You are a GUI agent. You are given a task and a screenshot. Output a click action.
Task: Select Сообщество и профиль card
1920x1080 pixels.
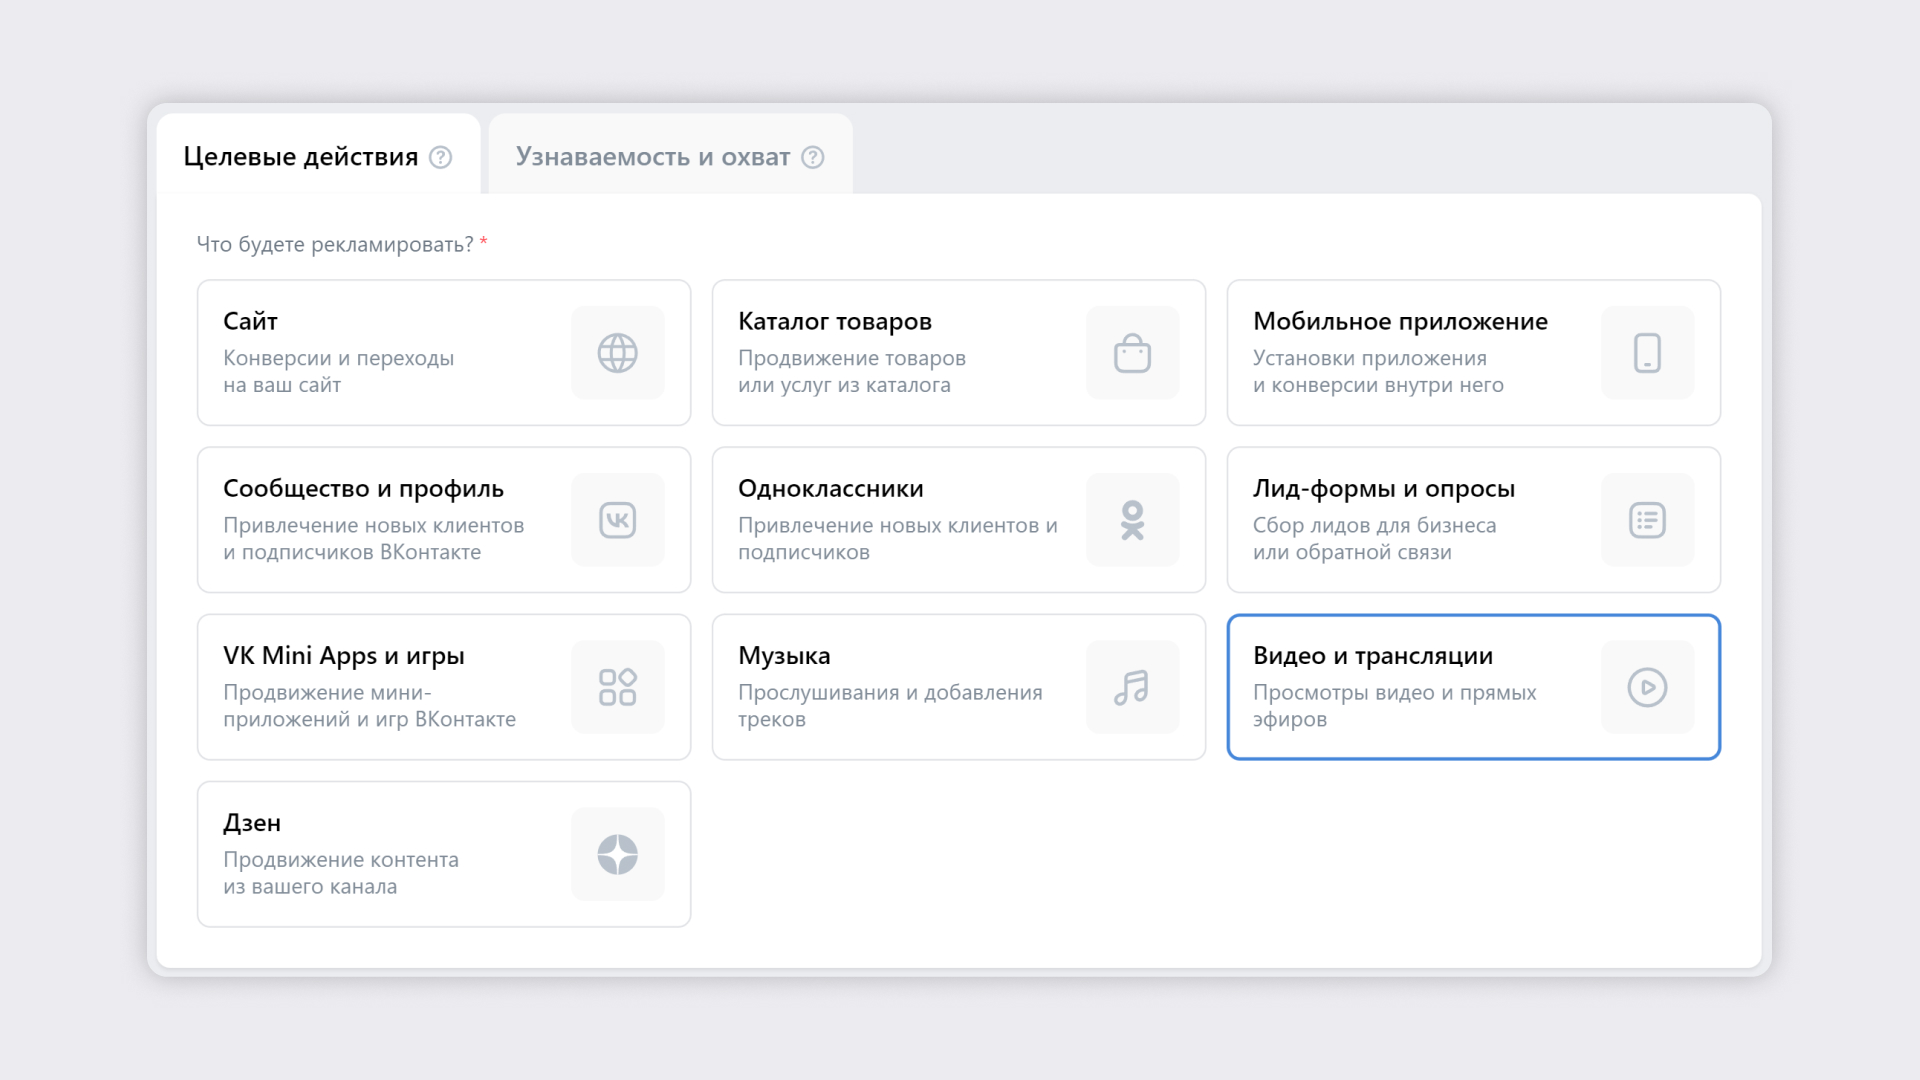(x=444, y=520)
